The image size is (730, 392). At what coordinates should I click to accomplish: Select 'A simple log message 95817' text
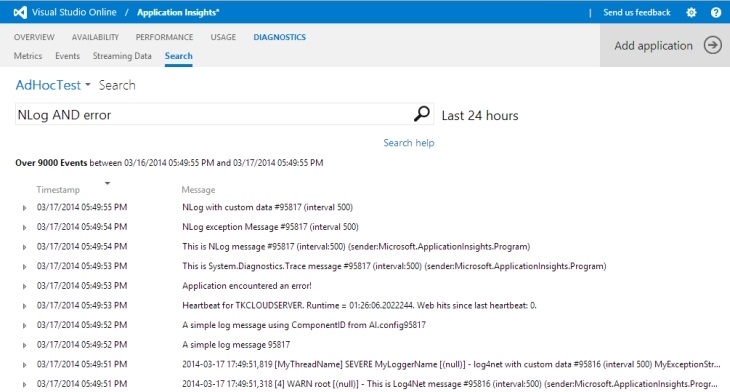(x=236, y=345)
